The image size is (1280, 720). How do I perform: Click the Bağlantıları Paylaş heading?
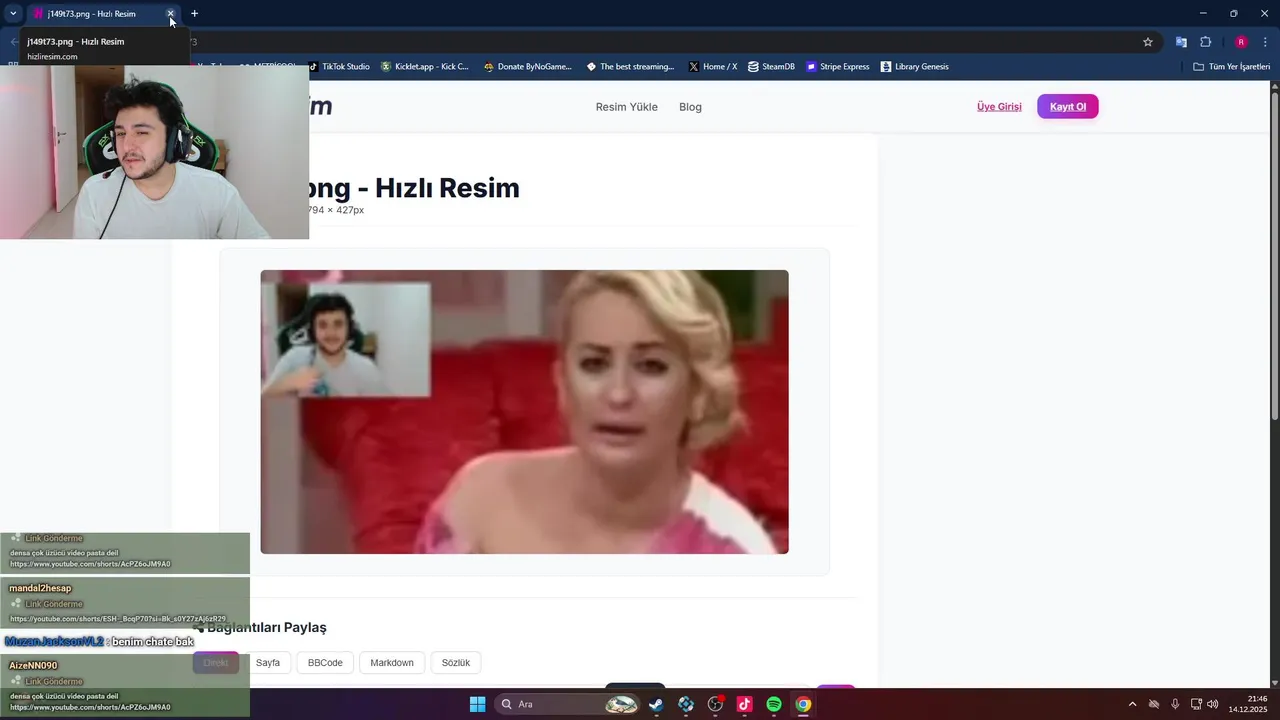(x=267, y=627)
